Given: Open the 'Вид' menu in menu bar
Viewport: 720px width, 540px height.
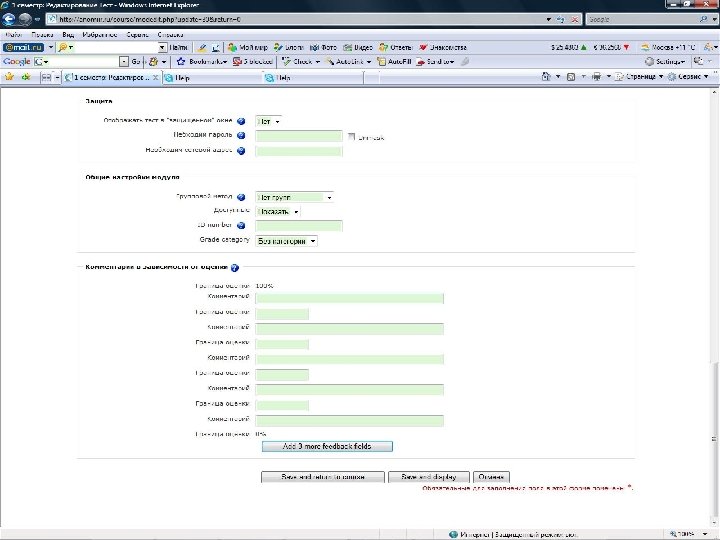Looking at the screenshot, I should (x=69, y=34).
